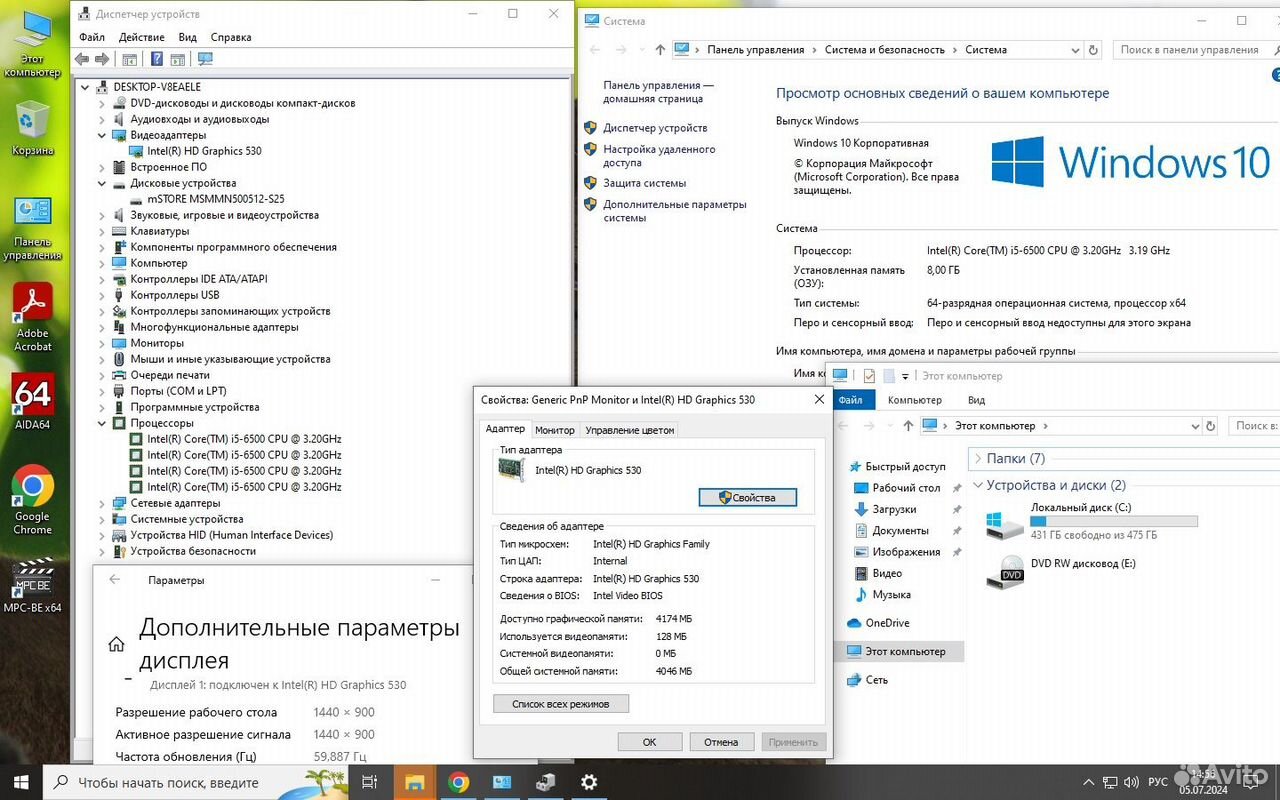Click Дополнительные параметры системы link

pos(675,211)
